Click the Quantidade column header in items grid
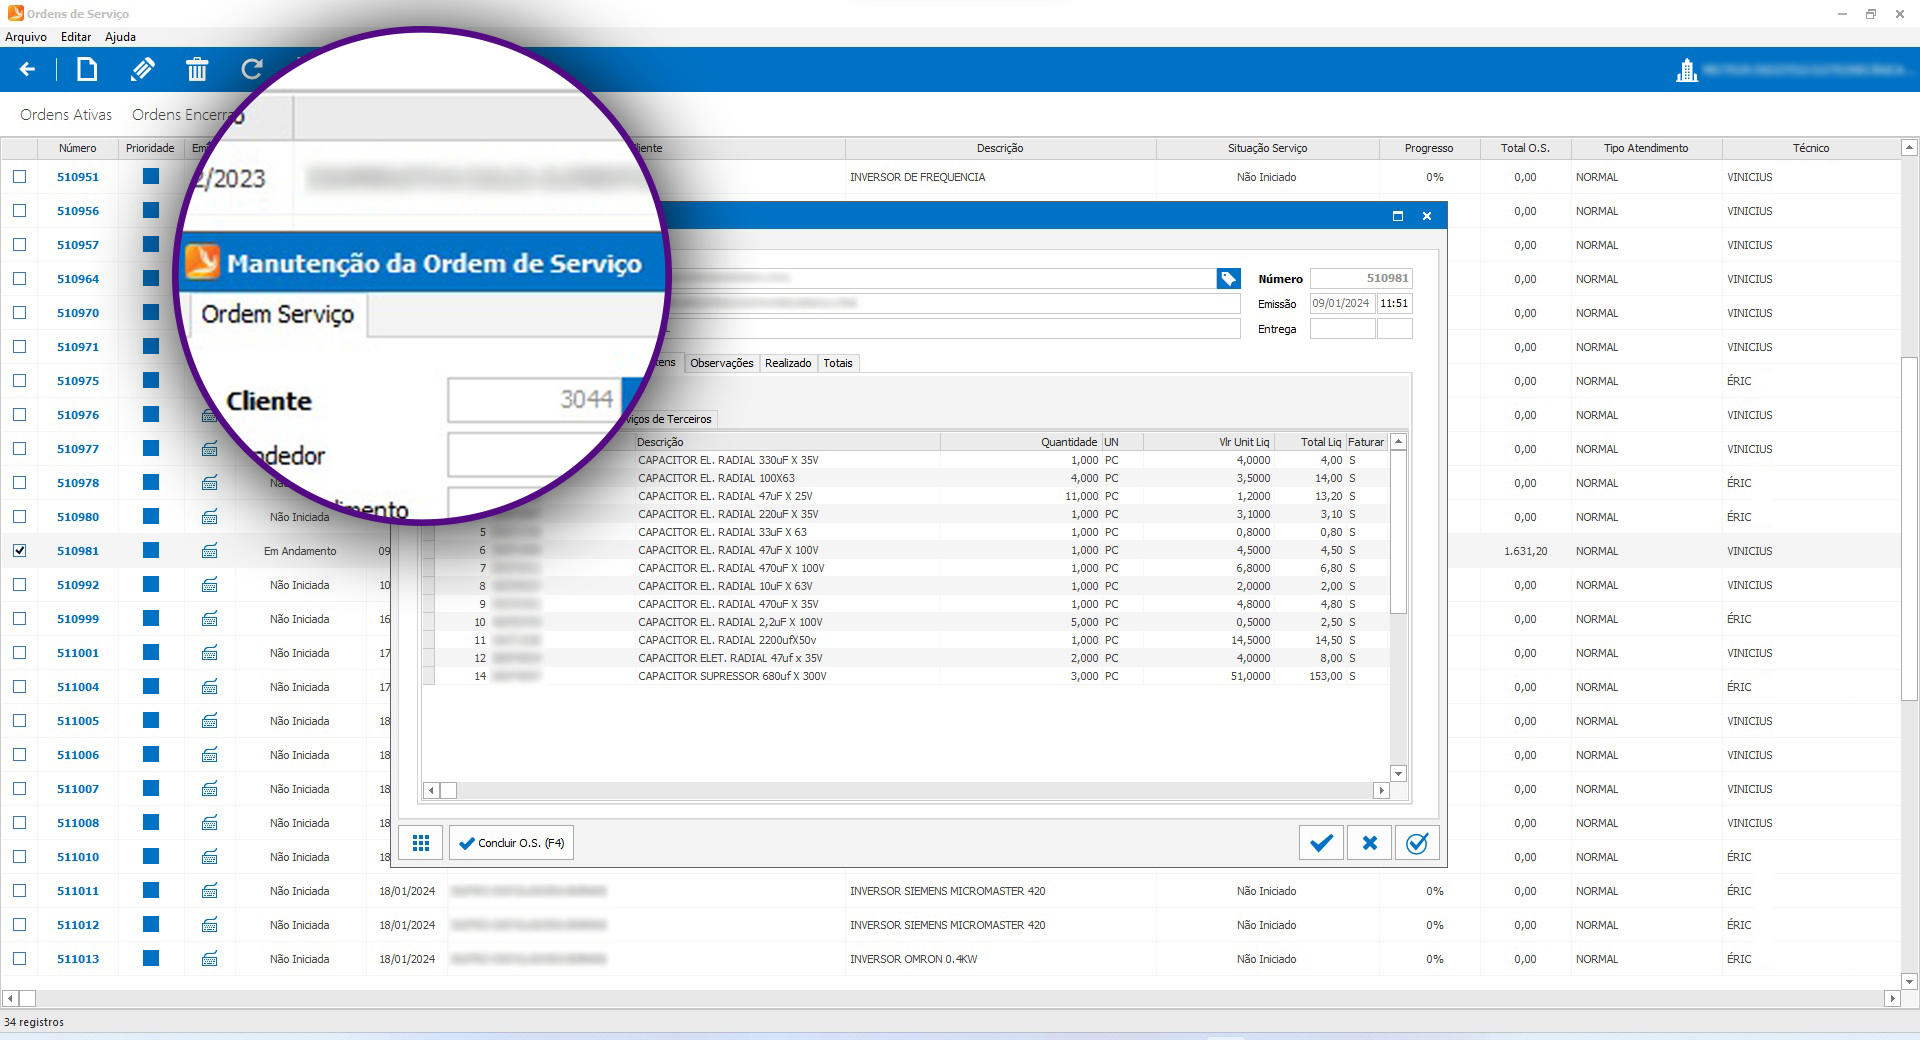 pos(1020,442)
